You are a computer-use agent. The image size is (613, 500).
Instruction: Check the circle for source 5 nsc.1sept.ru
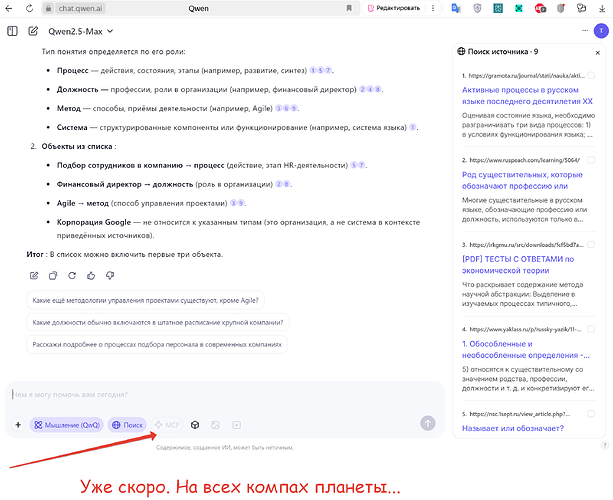[x=591, y=414]
